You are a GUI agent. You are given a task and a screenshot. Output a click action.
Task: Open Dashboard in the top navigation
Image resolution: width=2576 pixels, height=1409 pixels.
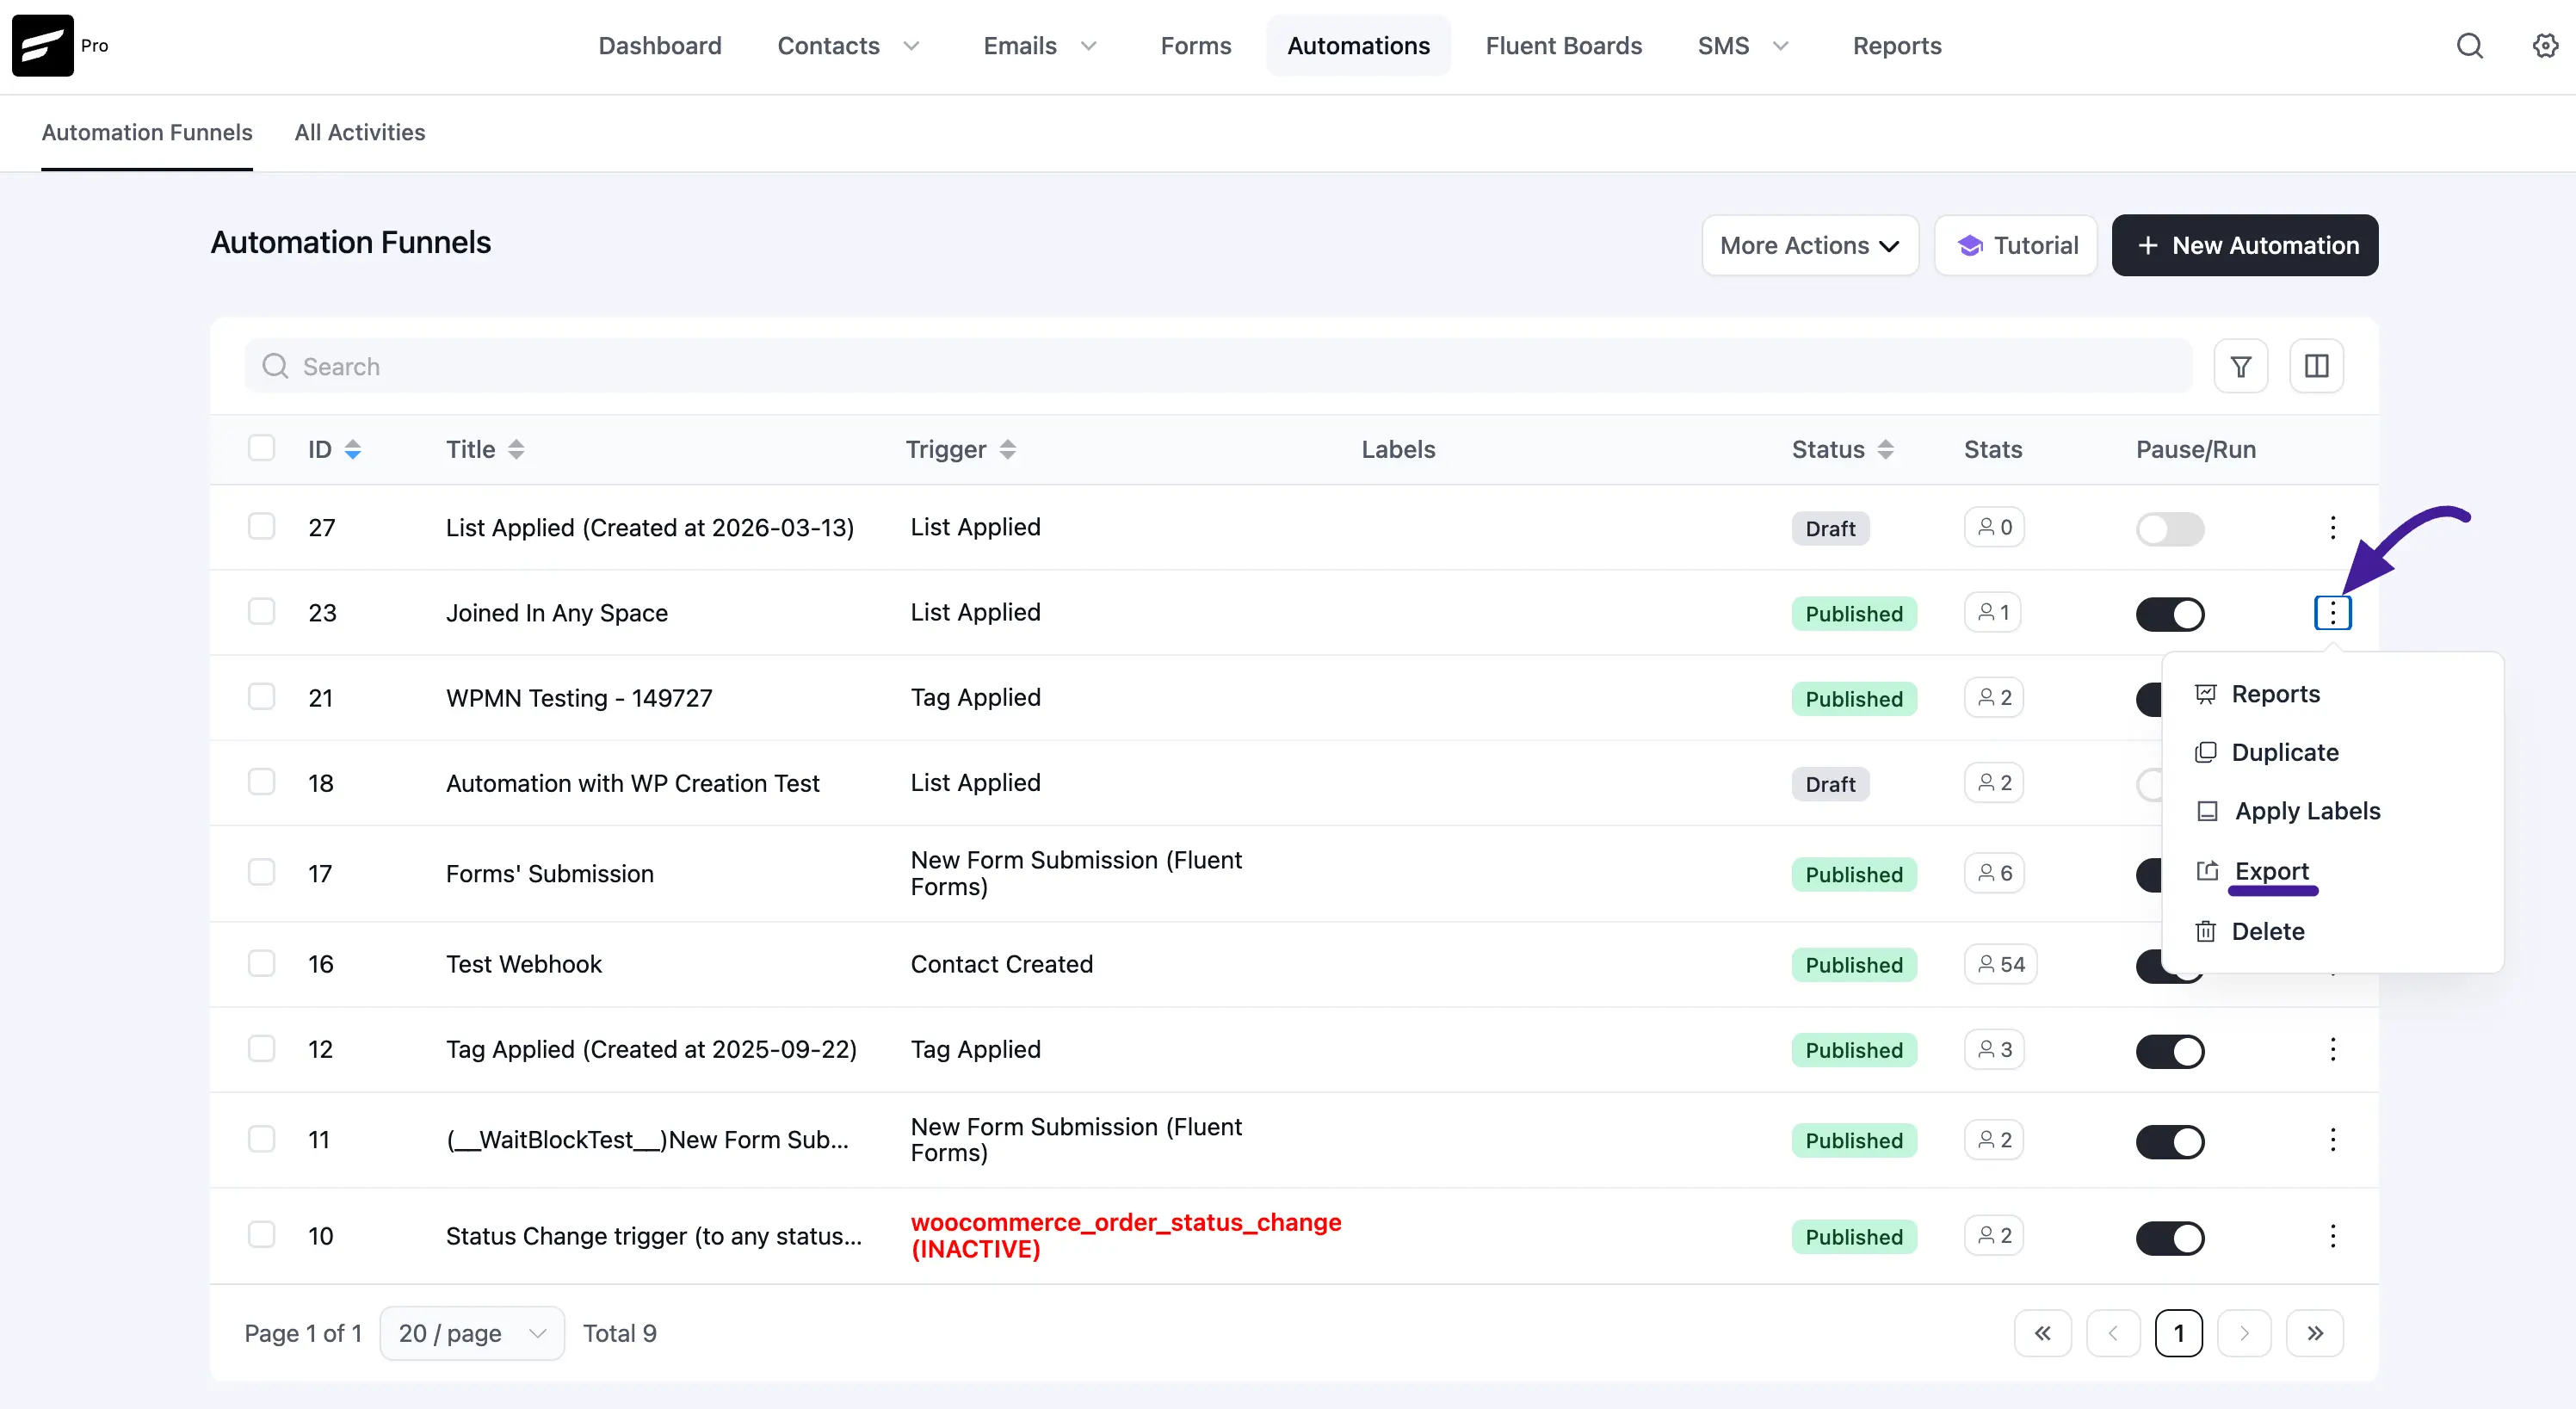coord(660,46)
